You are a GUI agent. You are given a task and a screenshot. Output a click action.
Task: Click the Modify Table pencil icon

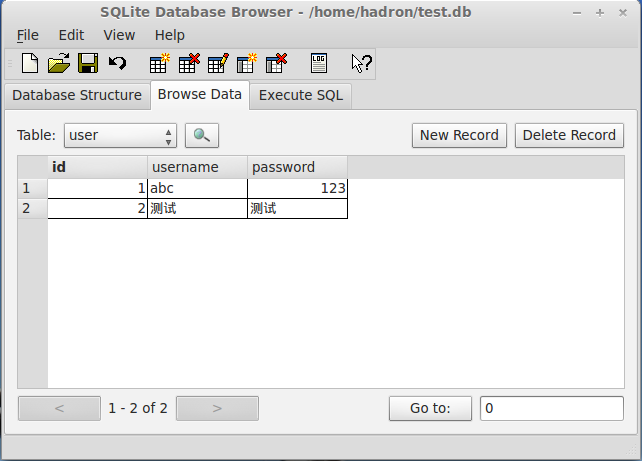[217, 64]
